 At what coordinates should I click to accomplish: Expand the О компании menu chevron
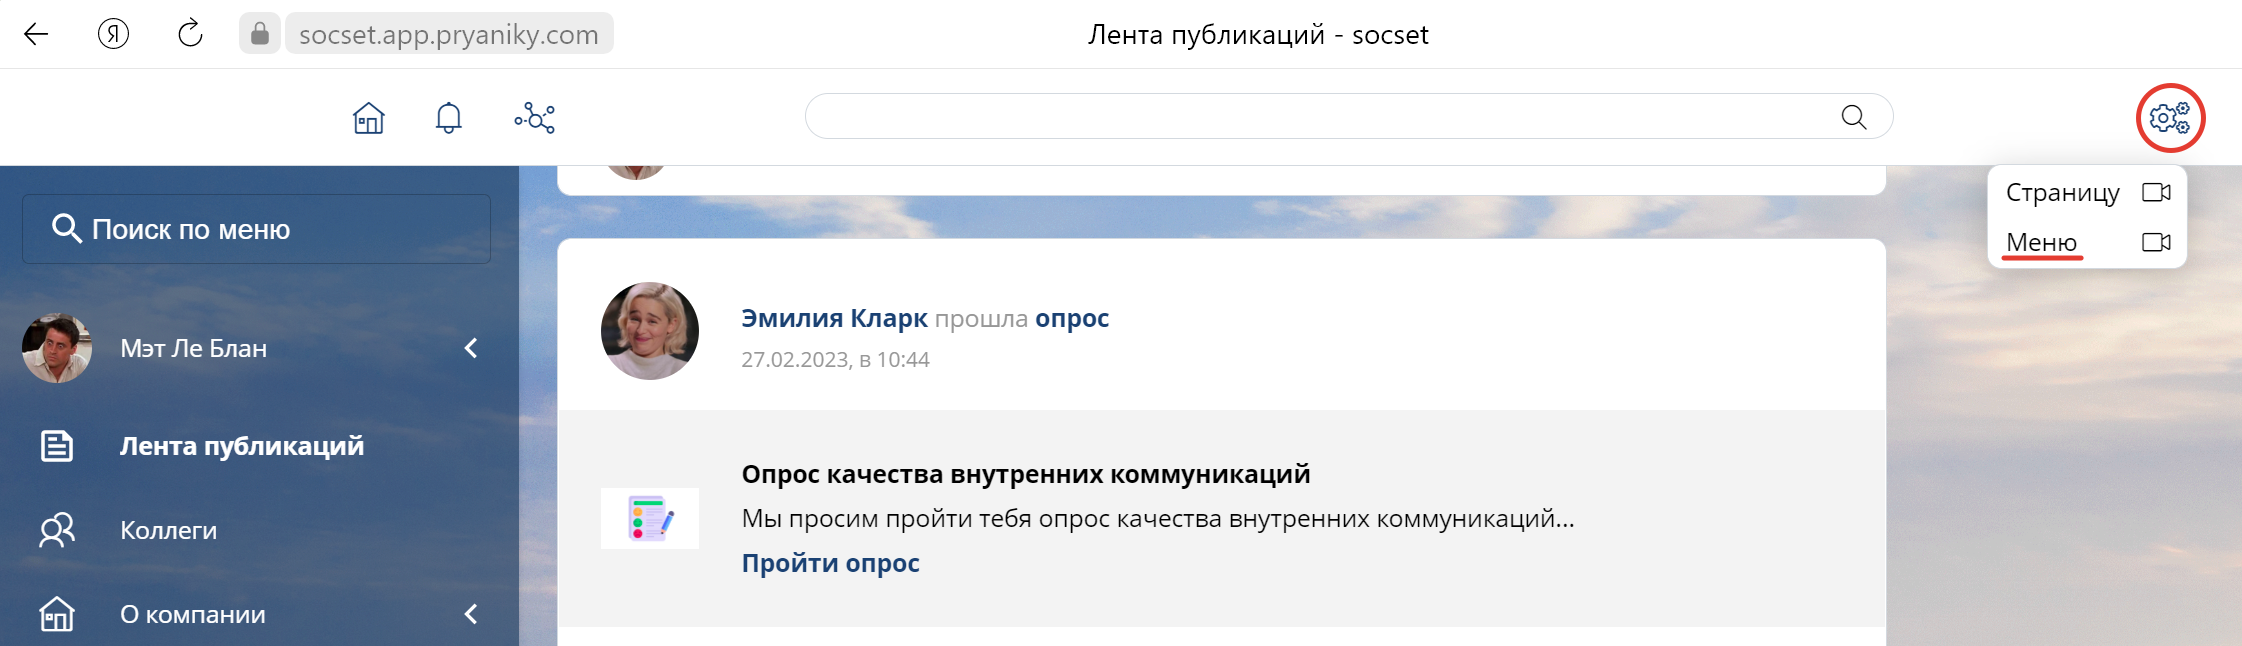pos(471,614)
